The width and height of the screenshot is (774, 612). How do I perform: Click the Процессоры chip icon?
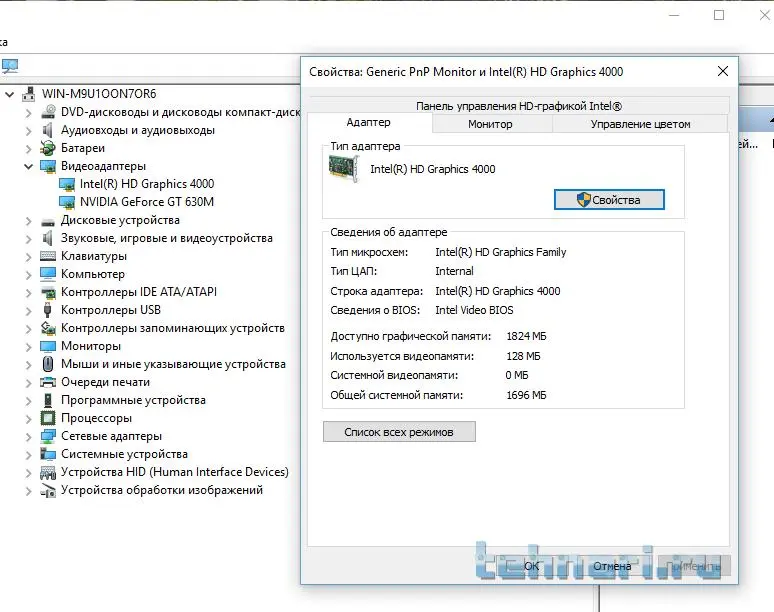coord(48,418)
